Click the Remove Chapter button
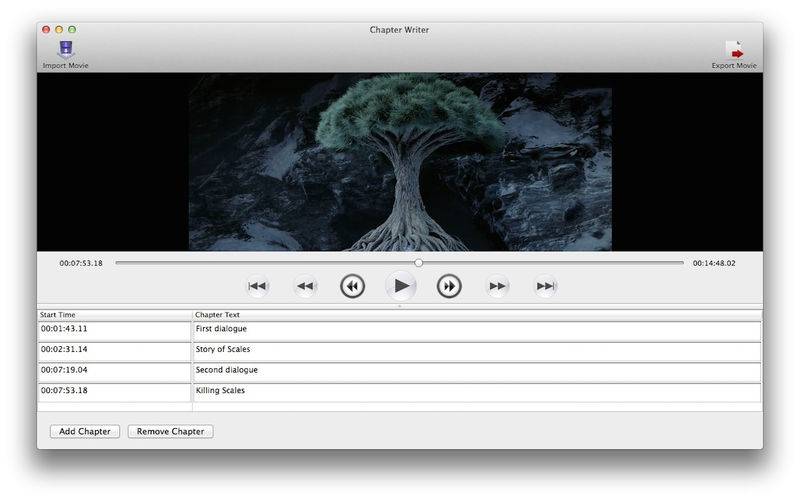 point(170,431)
